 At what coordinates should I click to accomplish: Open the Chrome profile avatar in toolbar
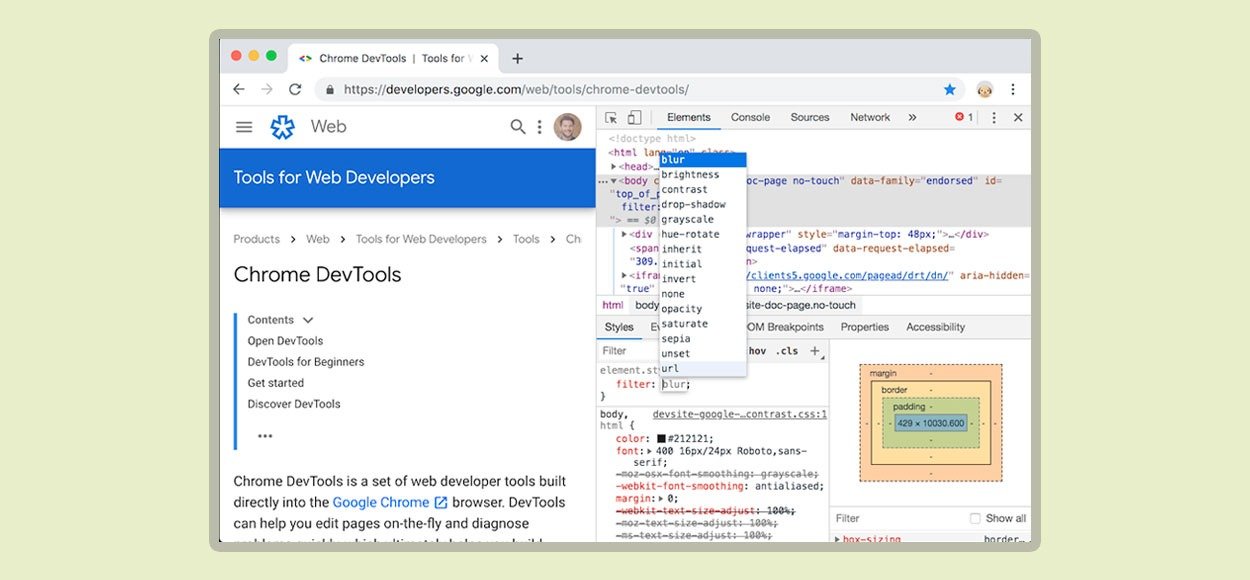click(x=985, y=89)
